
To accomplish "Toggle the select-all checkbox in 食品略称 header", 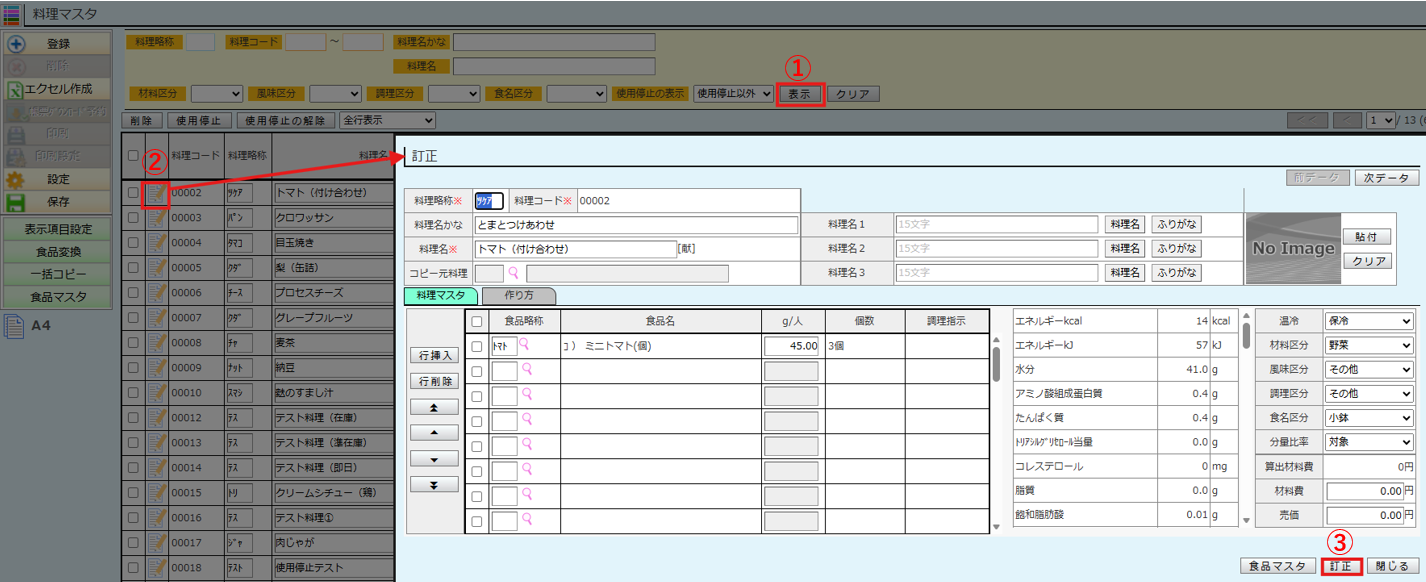I will pyautogui.click(x=477, y=321).
